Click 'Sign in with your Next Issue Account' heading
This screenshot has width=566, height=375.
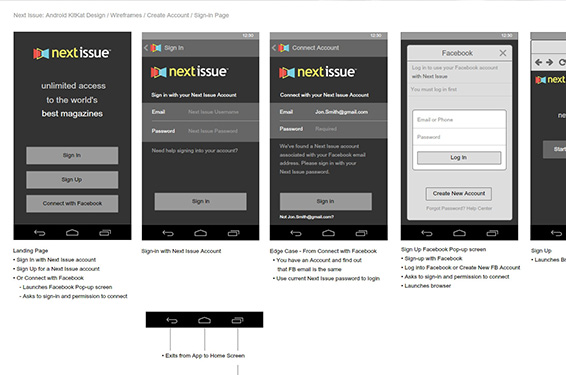click(194, 95)
